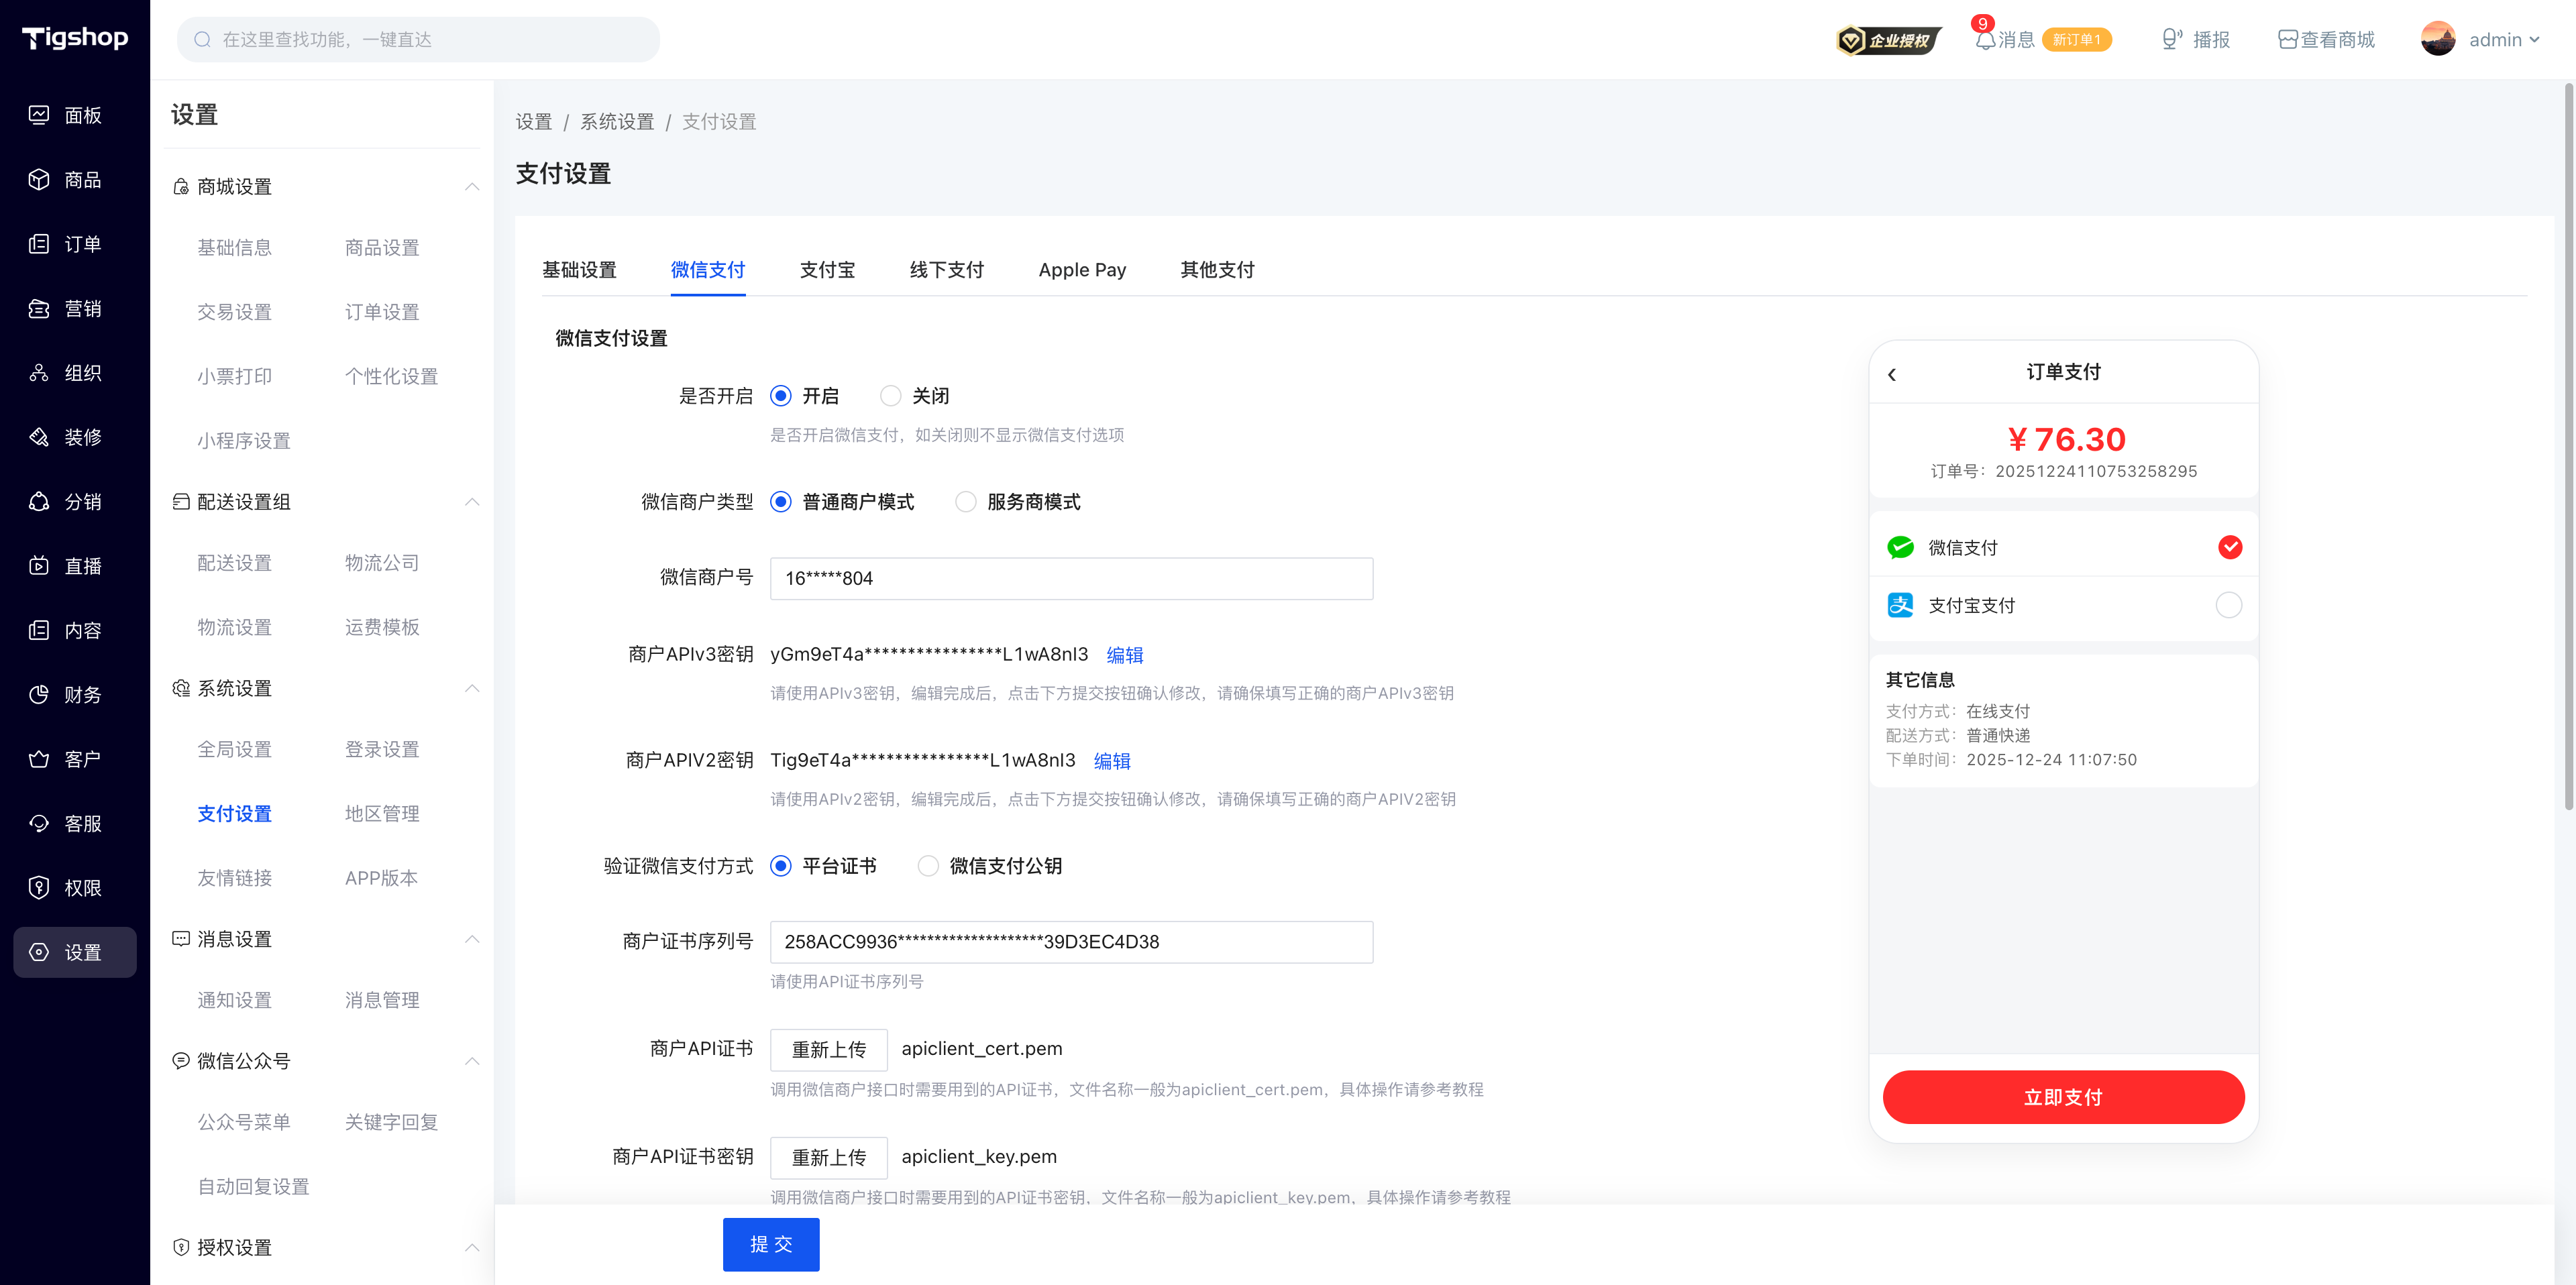The image size is (2576, 1285).
Task: Select 开启 for 是否开启
Action: (x=781, y=396)
